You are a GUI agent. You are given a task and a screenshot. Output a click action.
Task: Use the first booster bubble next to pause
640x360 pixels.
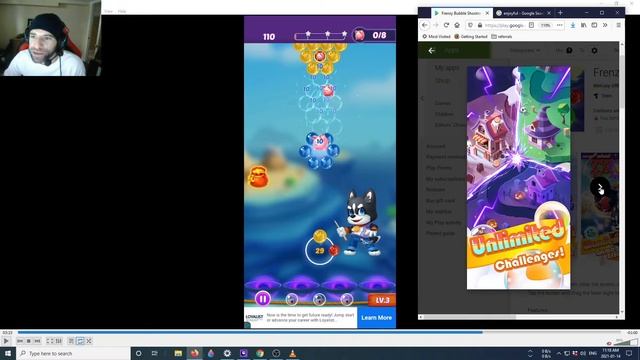(291, 300)
